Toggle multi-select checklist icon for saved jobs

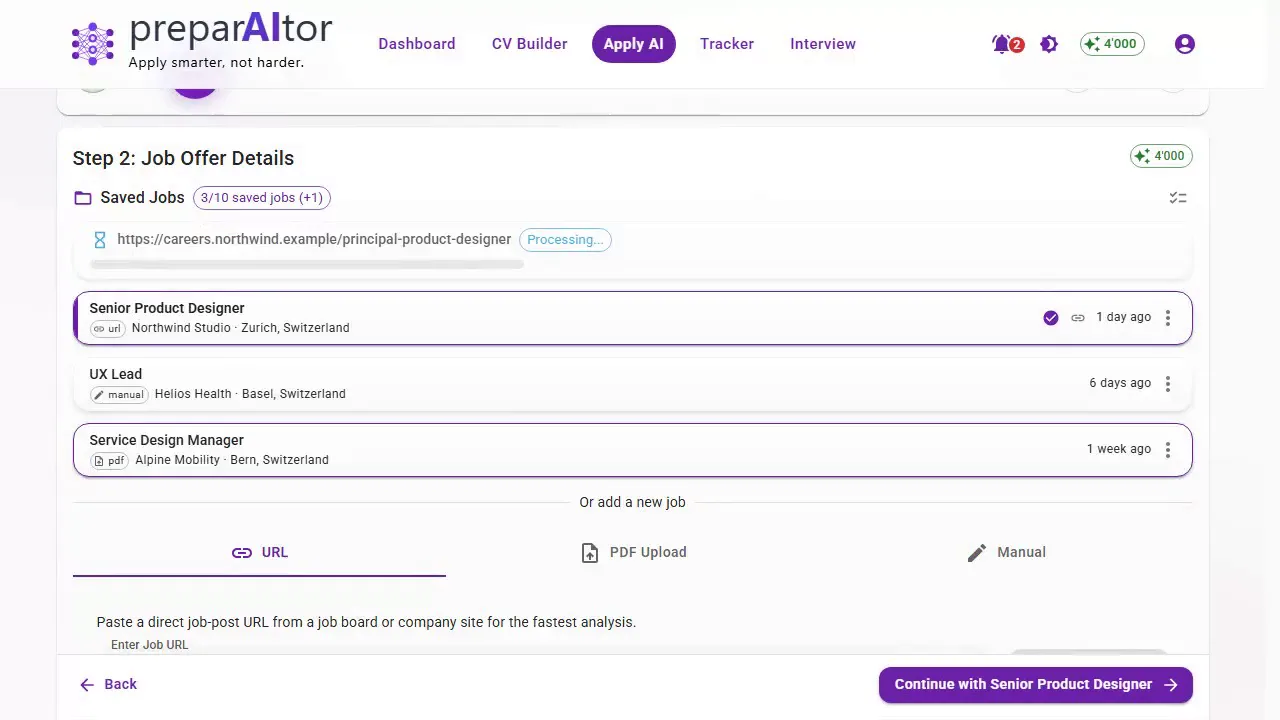(1178, 198)
